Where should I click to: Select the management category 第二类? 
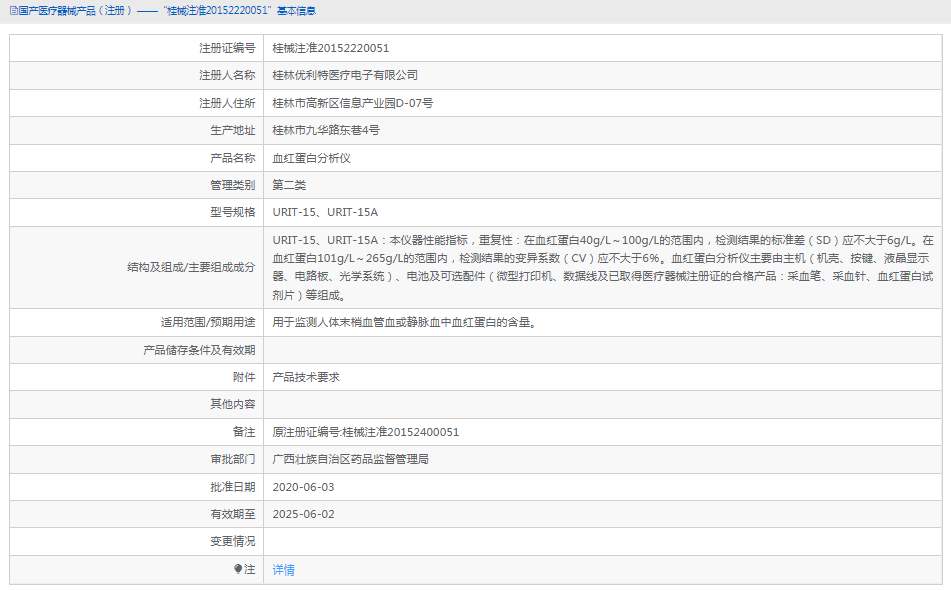click(x=290, y=184)
